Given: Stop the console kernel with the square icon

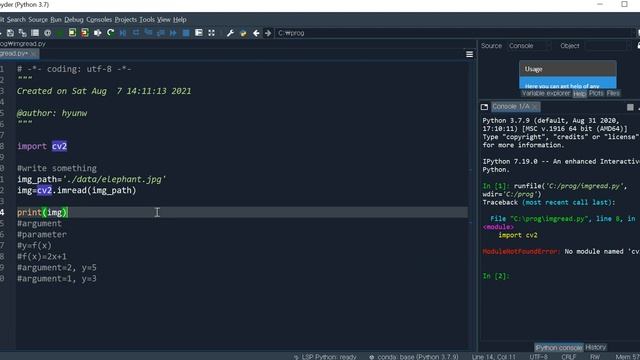Looking at the screenshot, I should (x=630, y=107).
